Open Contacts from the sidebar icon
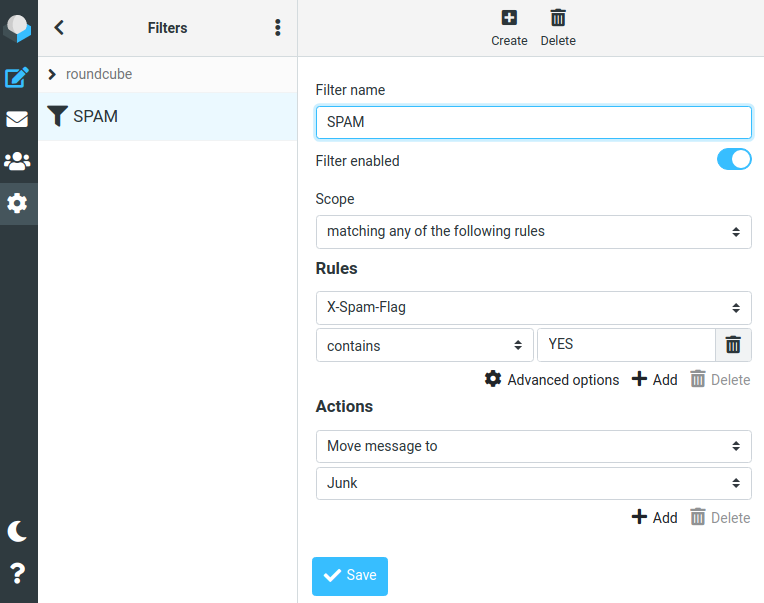The image size is (764, 603). coord(17,161)
